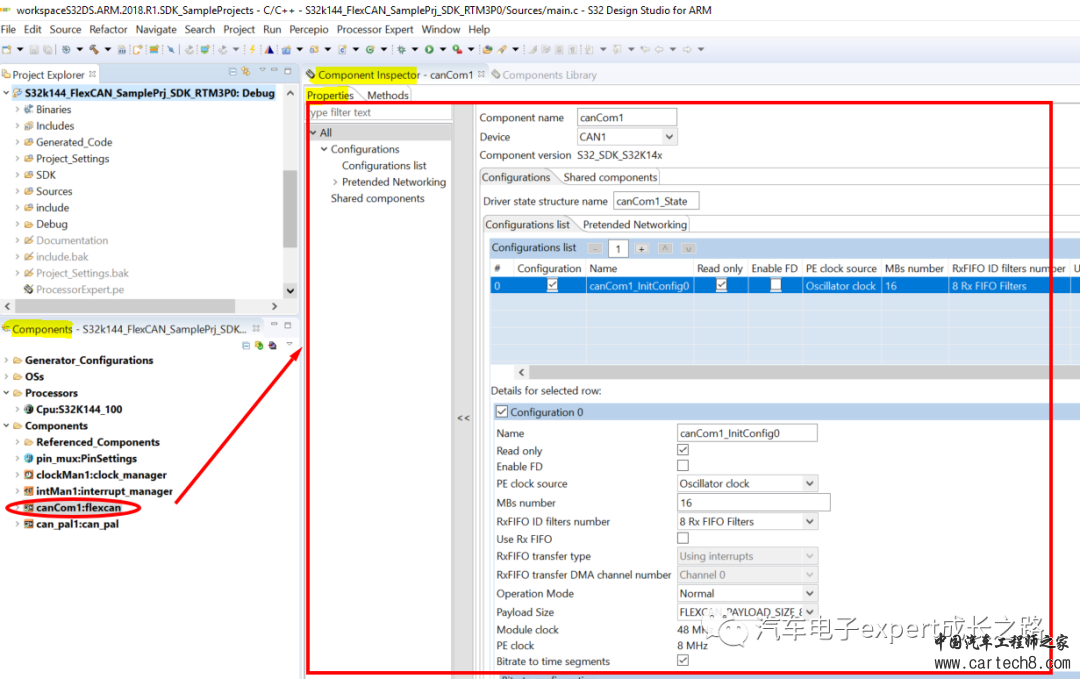
Task: Select canCom1:flexcan in Components tree
Action: tap(79, 508)
